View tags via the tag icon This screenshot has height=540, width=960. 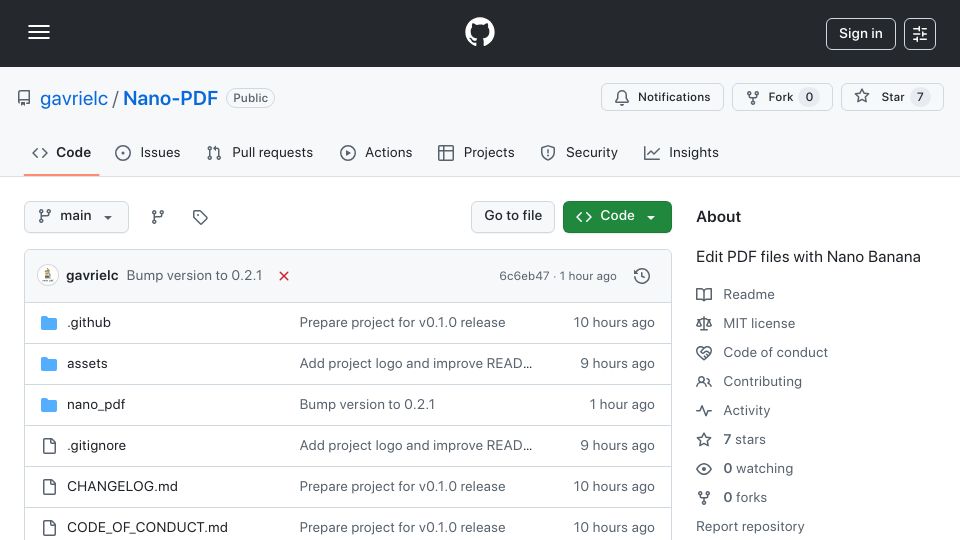200,217
